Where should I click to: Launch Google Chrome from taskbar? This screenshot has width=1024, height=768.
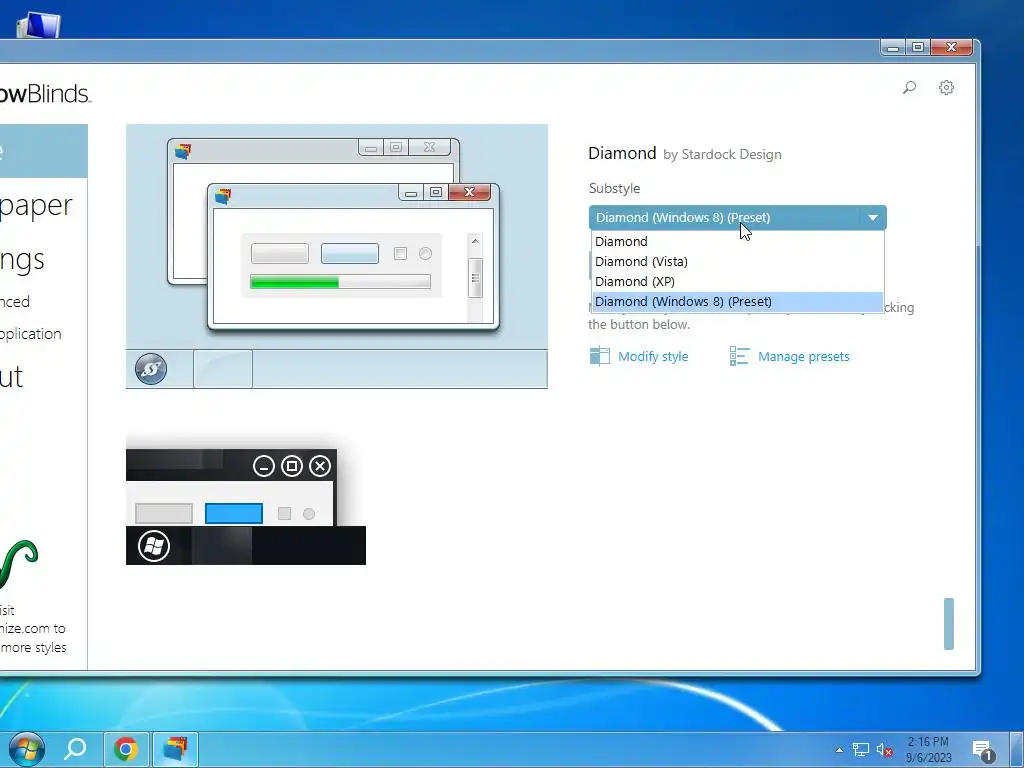(x=125, y=749)
